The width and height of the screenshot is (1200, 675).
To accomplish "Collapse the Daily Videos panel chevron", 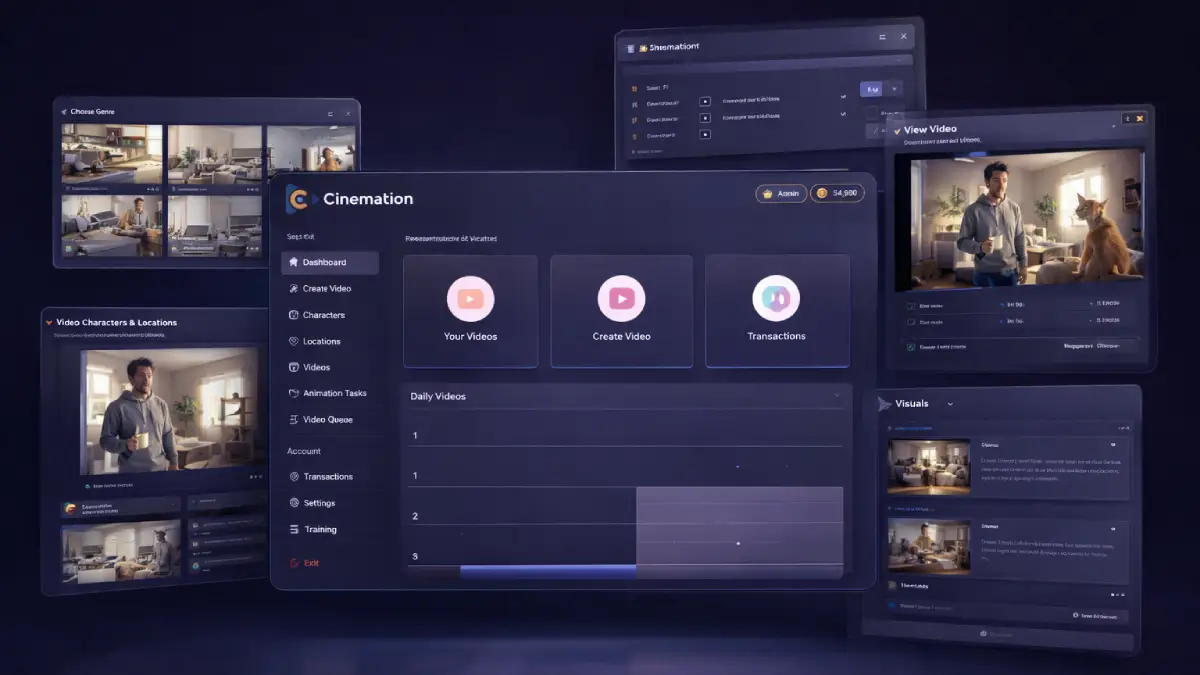I will click(x=837, y=397).
